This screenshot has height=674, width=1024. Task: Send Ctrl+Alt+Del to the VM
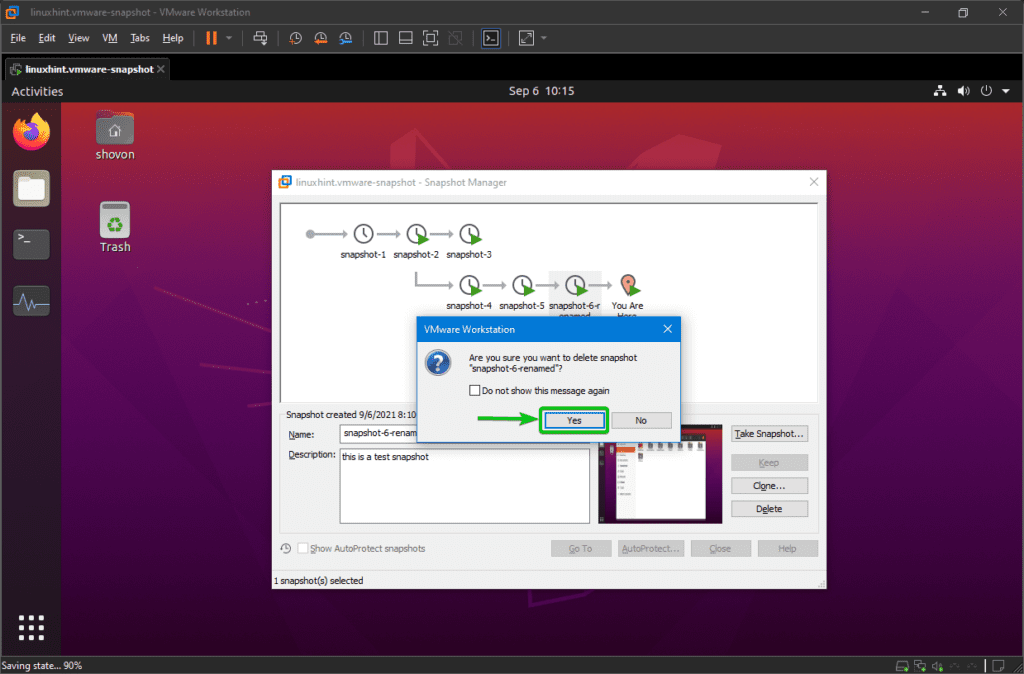[260, 38]
